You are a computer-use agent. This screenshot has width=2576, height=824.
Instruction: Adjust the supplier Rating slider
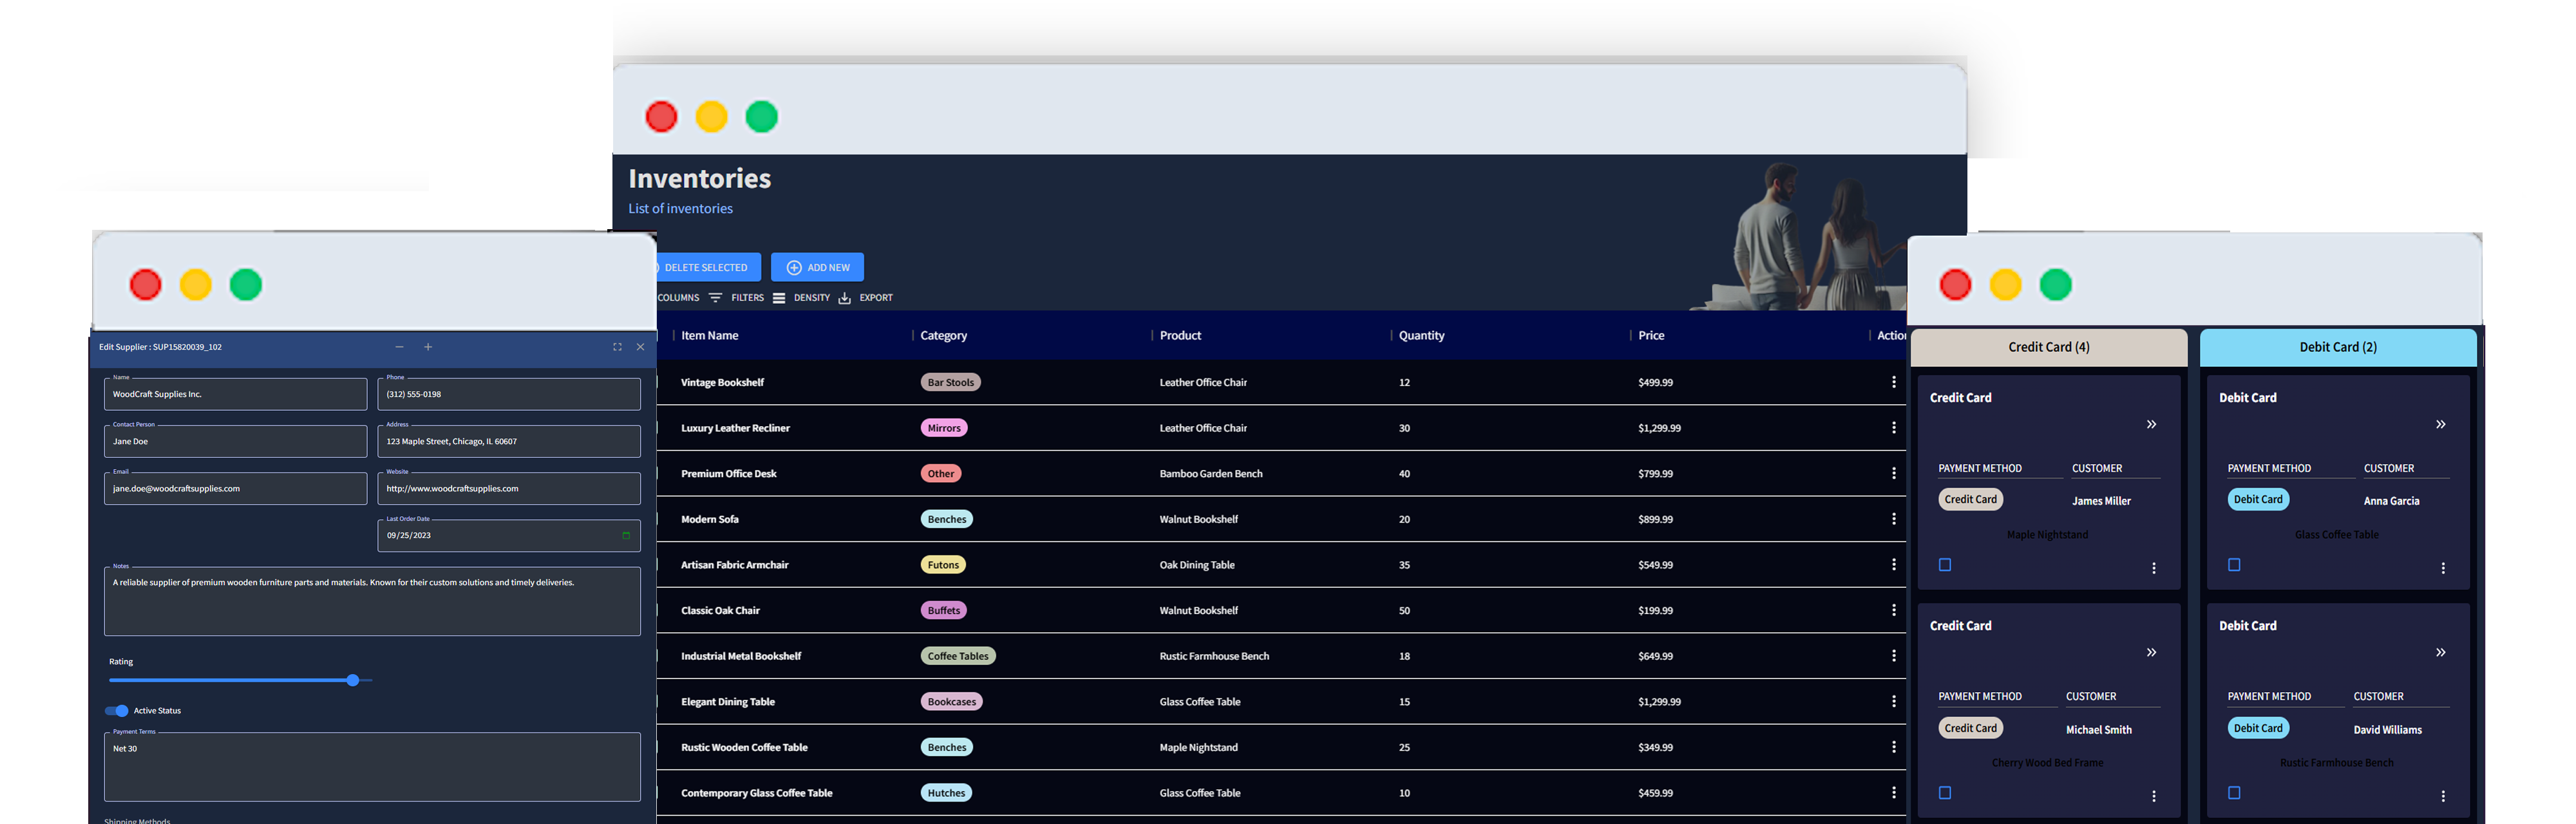(x=353, y=680)
